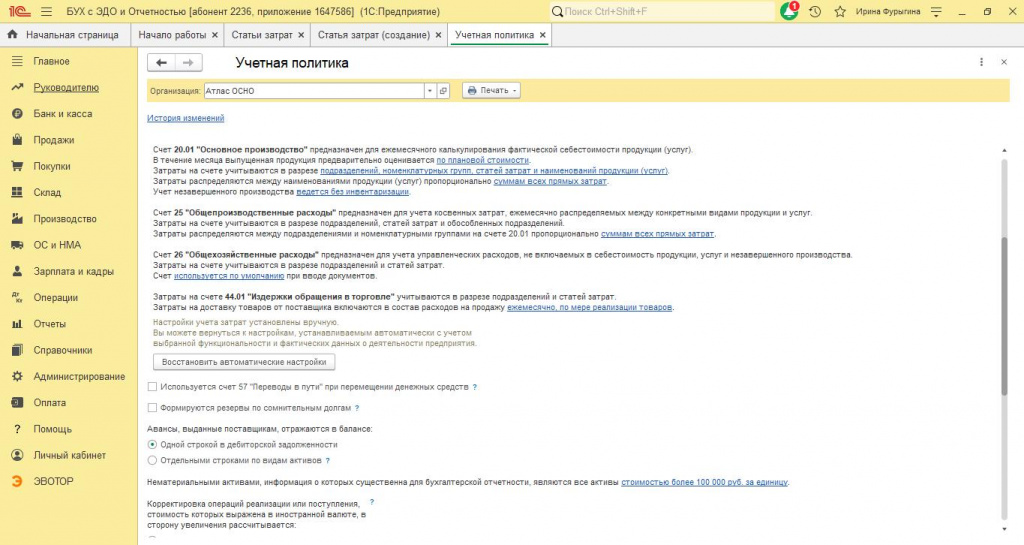This screenshot has height=545, width=1024.
Task: Click the home icon on Начальная страница tab
Action: tap(12, 35)
